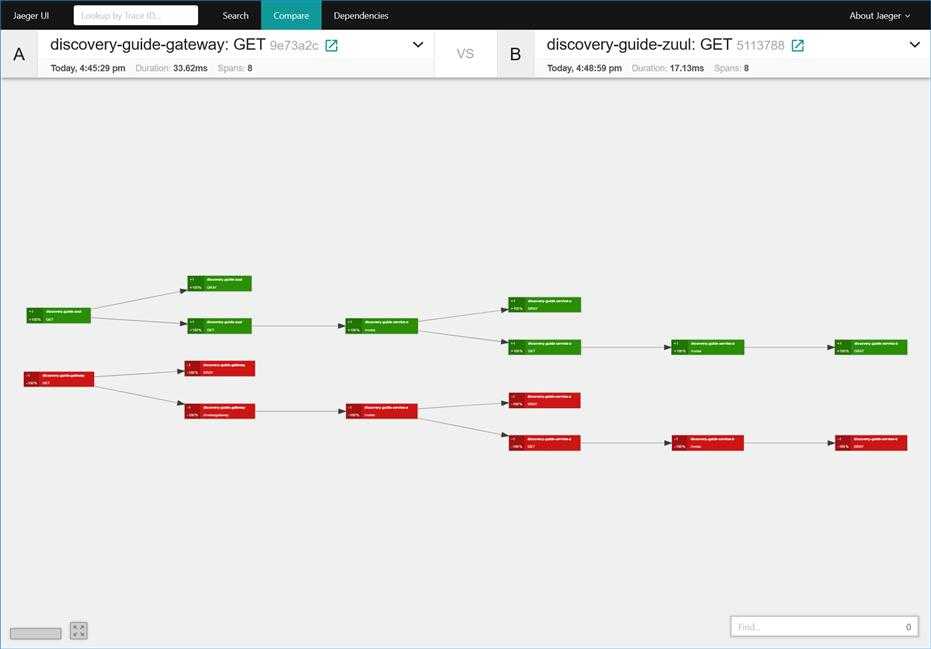This screenshot has height=649, width=931.
Task: Click trace B duration 17.13ms
Action: pos(687,68)
